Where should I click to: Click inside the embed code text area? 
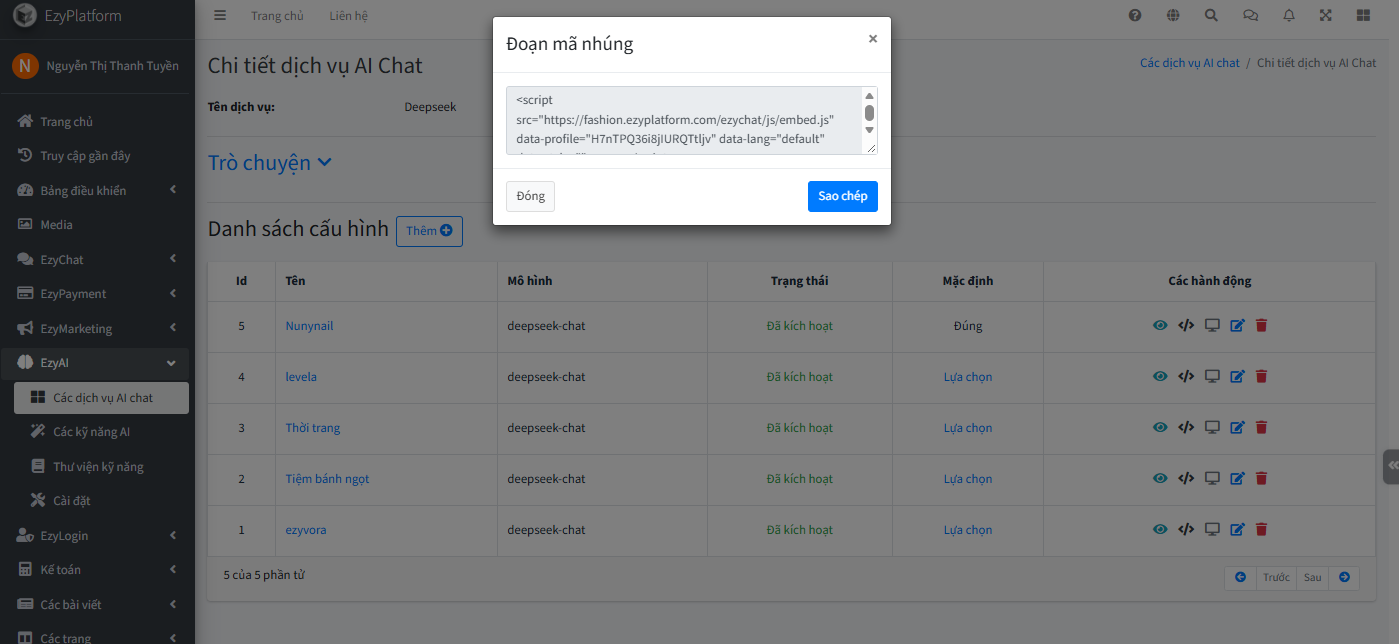click(x=685, y=120)
